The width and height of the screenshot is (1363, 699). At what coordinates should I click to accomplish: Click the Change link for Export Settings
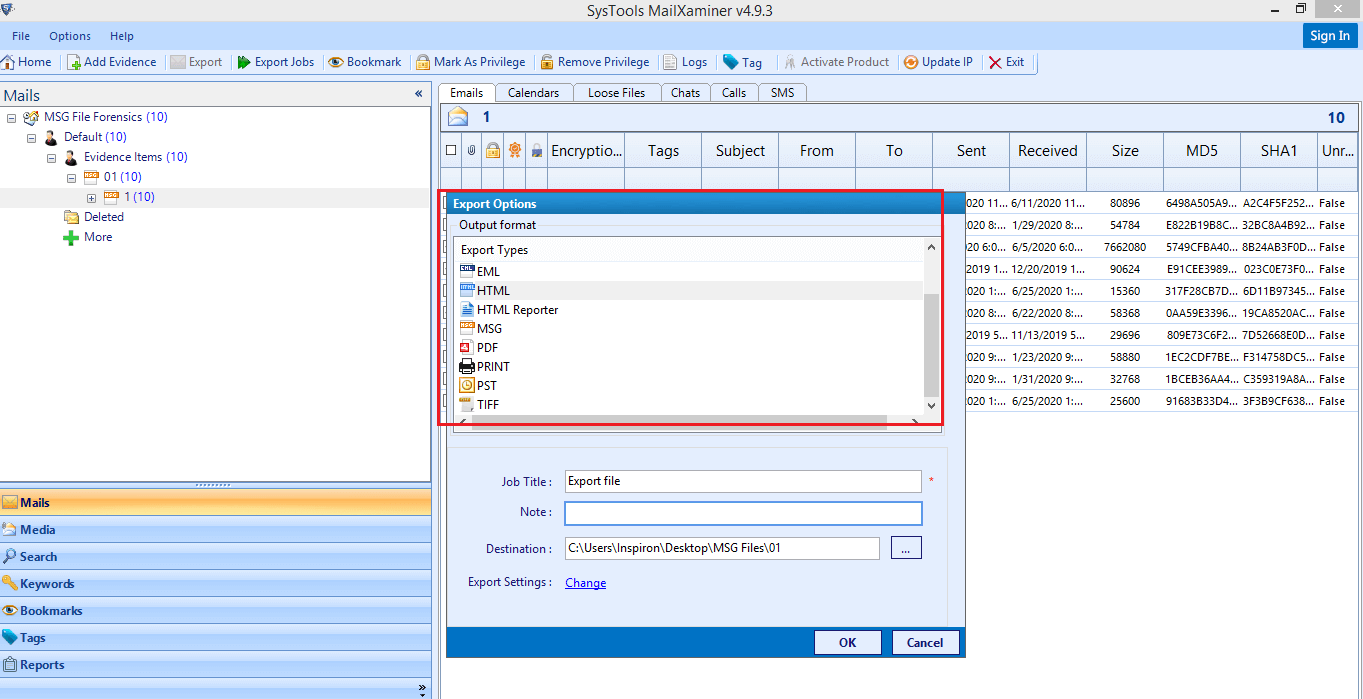click(x=585, y=582)
